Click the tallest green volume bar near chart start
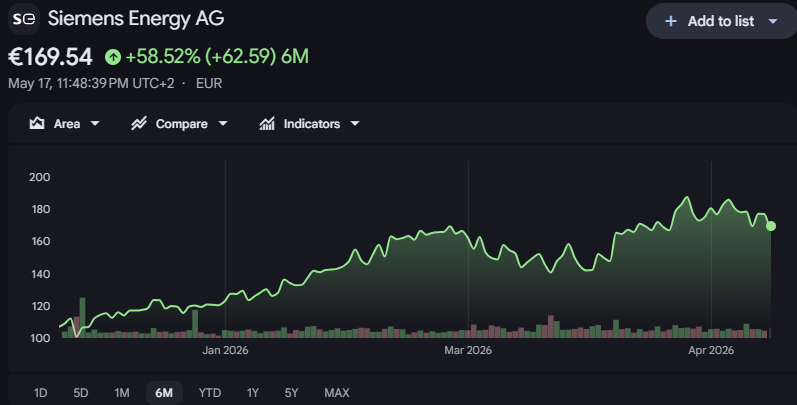This screenshot has height=405, width=797. 82,318
